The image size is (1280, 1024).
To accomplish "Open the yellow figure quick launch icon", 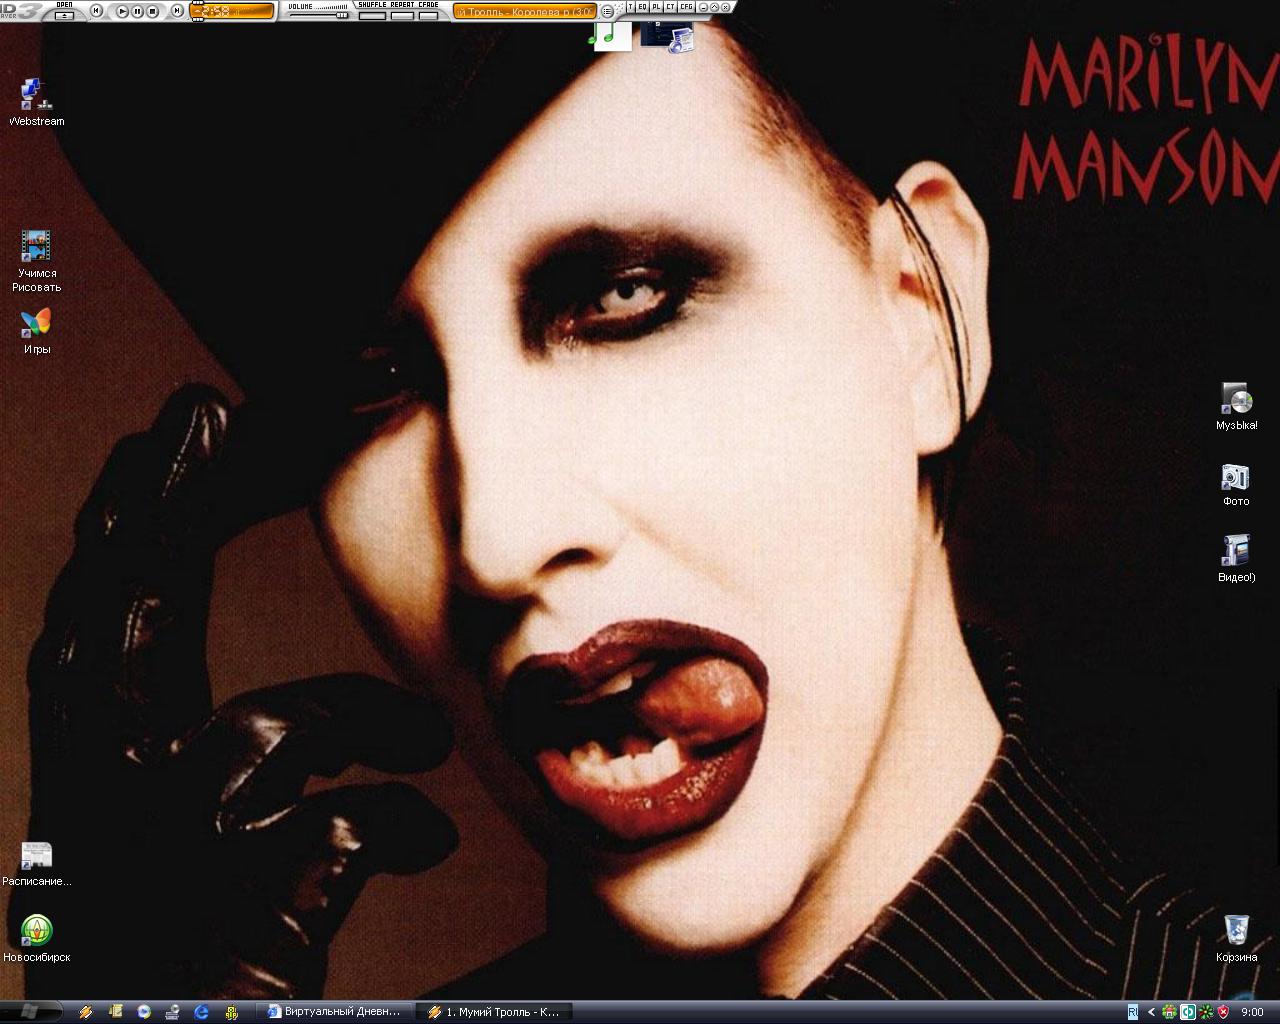I will click(x=231, y=1012).
